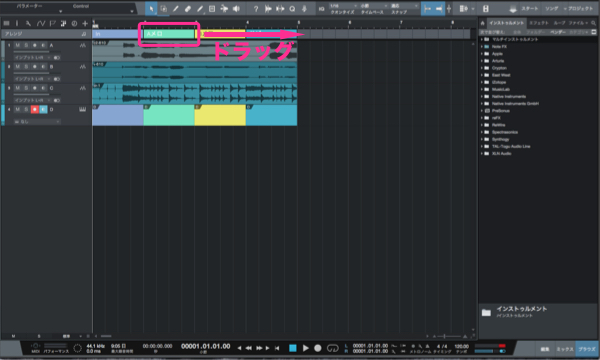Select the Eraser tool
Image resolution: width=600 pixels, height=360 pixels.
point(188,9)
